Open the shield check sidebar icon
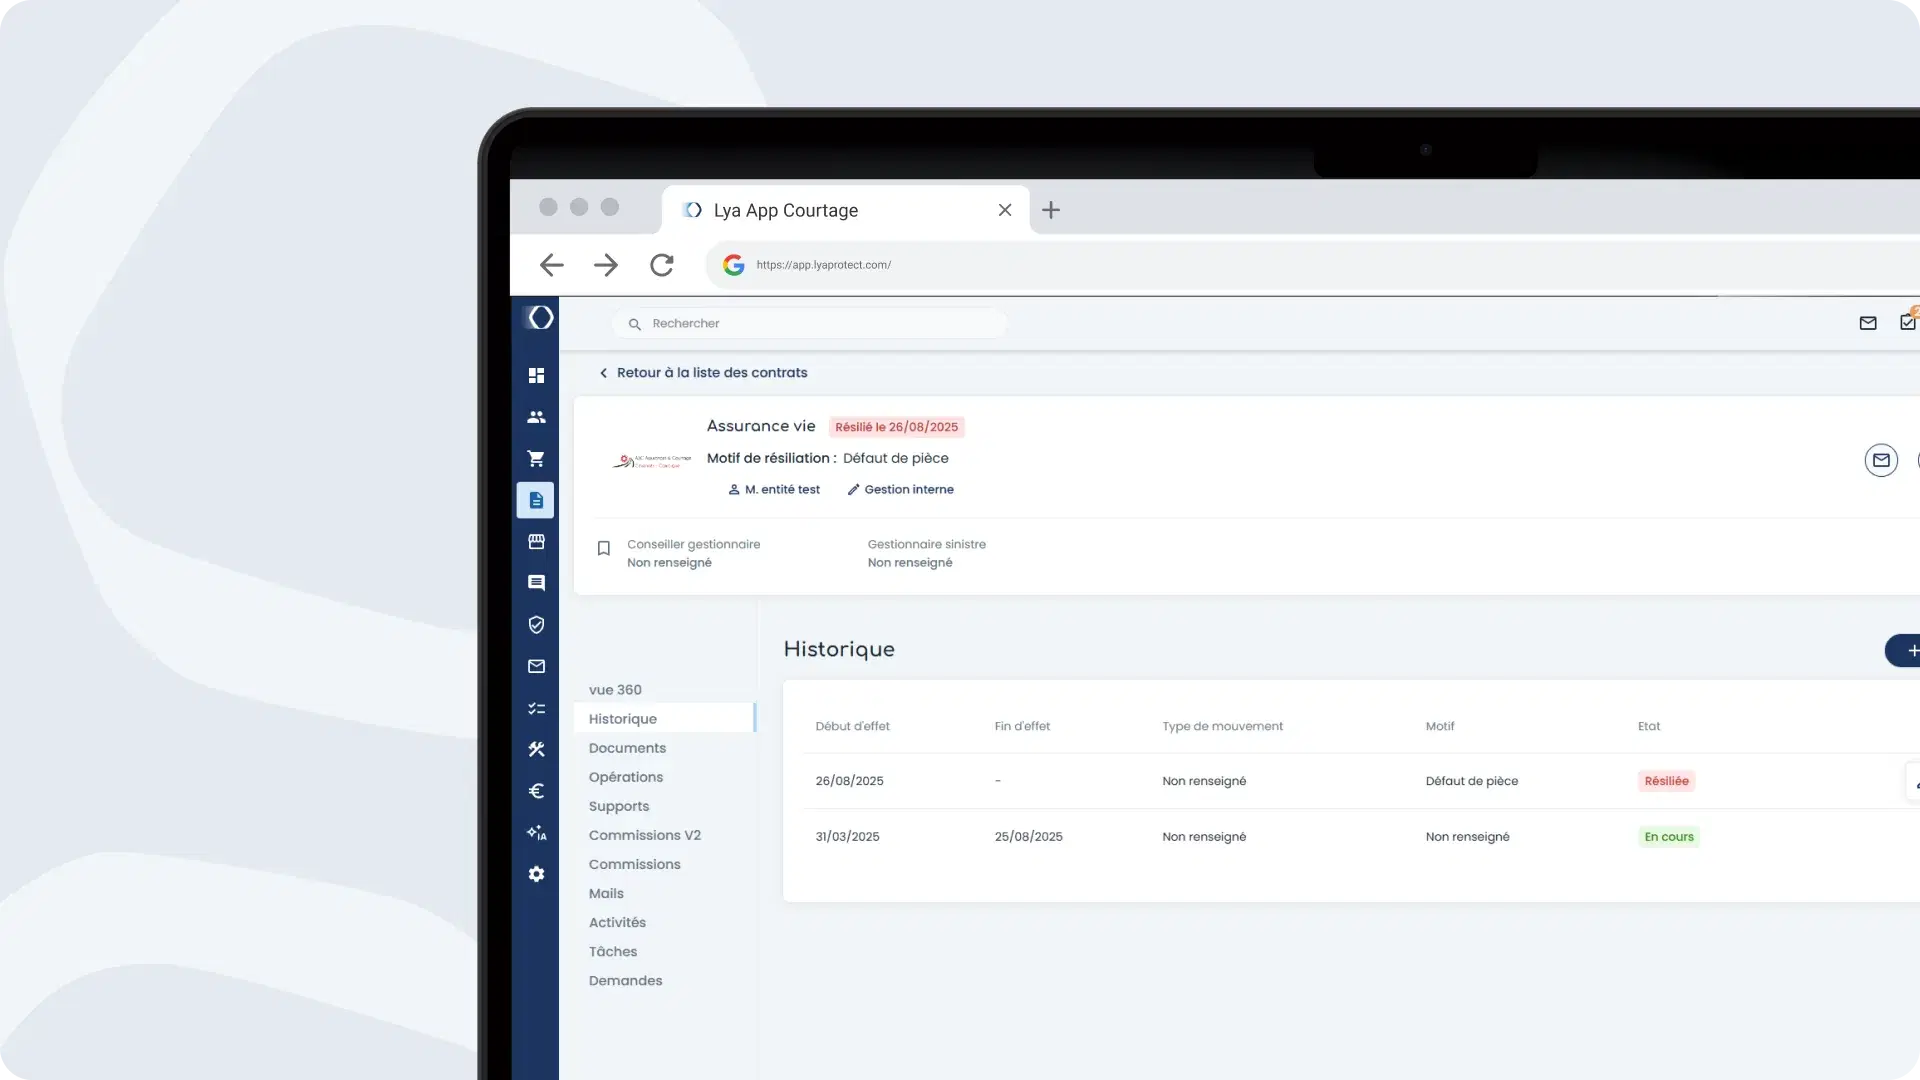This screenshot has width=1920, height=1080. coord(536,624)
